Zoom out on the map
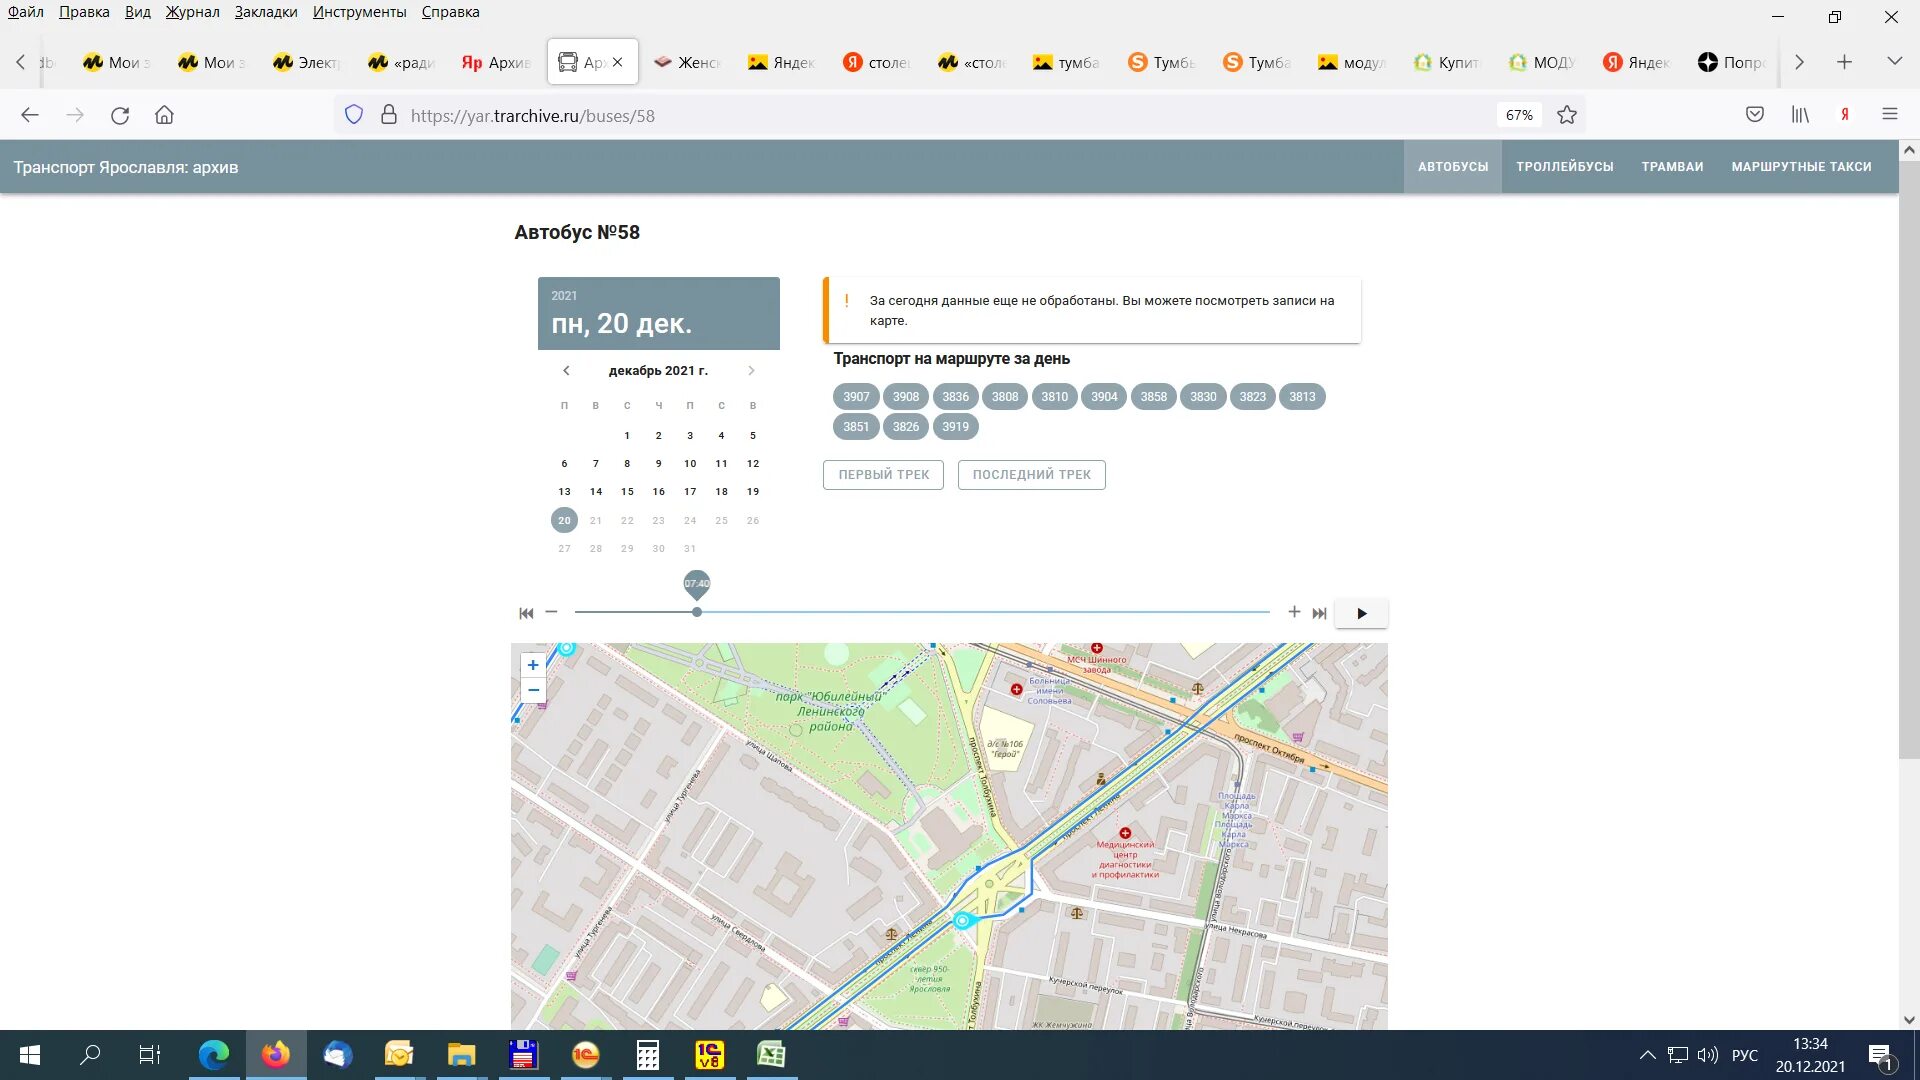The height and width of the screenshot is (1080, 1920). coord(533,690)
